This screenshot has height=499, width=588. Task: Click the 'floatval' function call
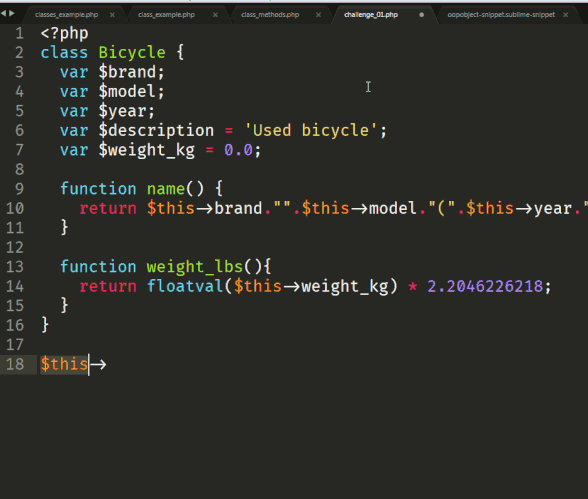click(185, 286)
